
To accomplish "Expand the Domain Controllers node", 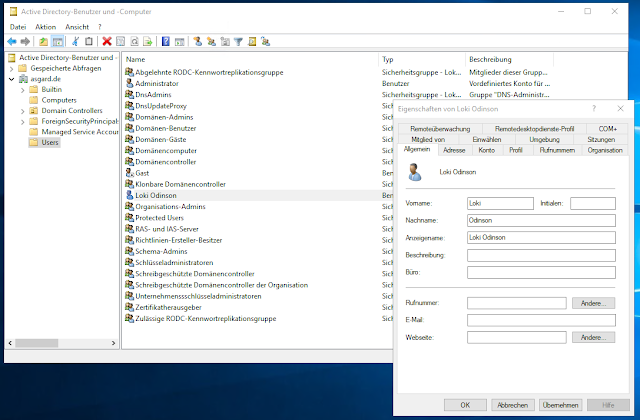I will click(23, 109).
